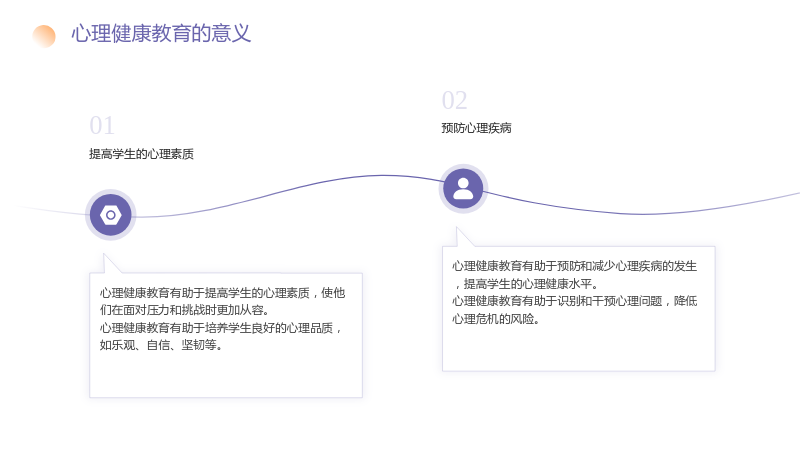
Task: Click empty area in right box bottom
Action: 579,349
